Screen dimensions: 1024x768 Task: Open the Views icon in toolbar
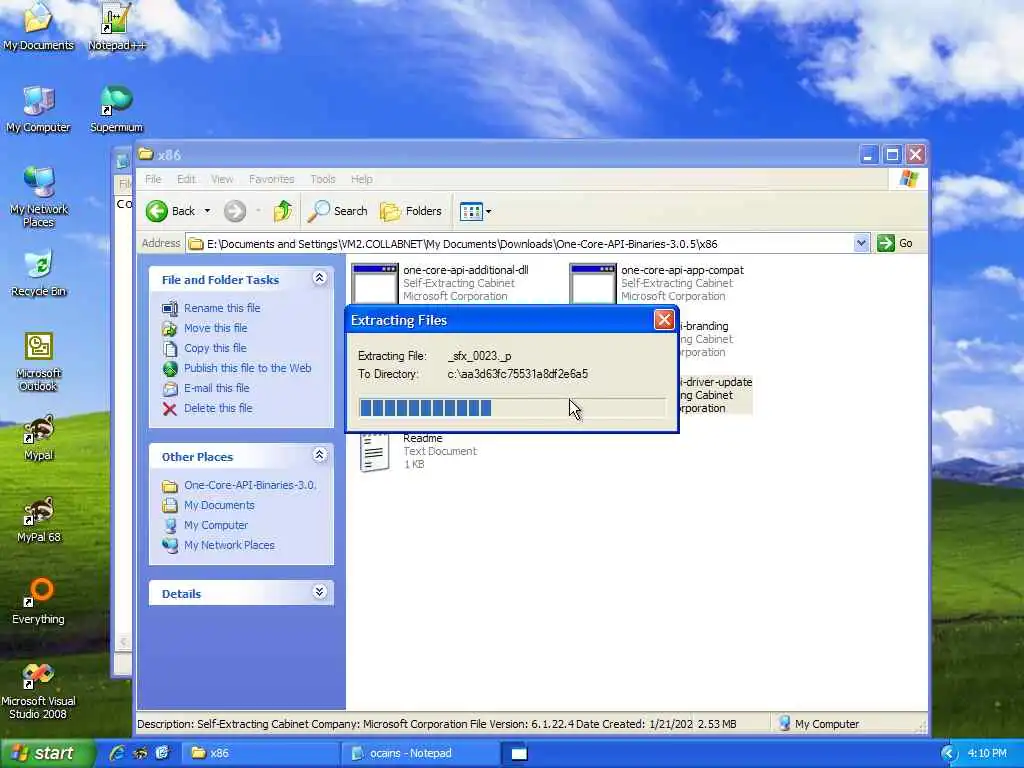[x=471, y=211]
